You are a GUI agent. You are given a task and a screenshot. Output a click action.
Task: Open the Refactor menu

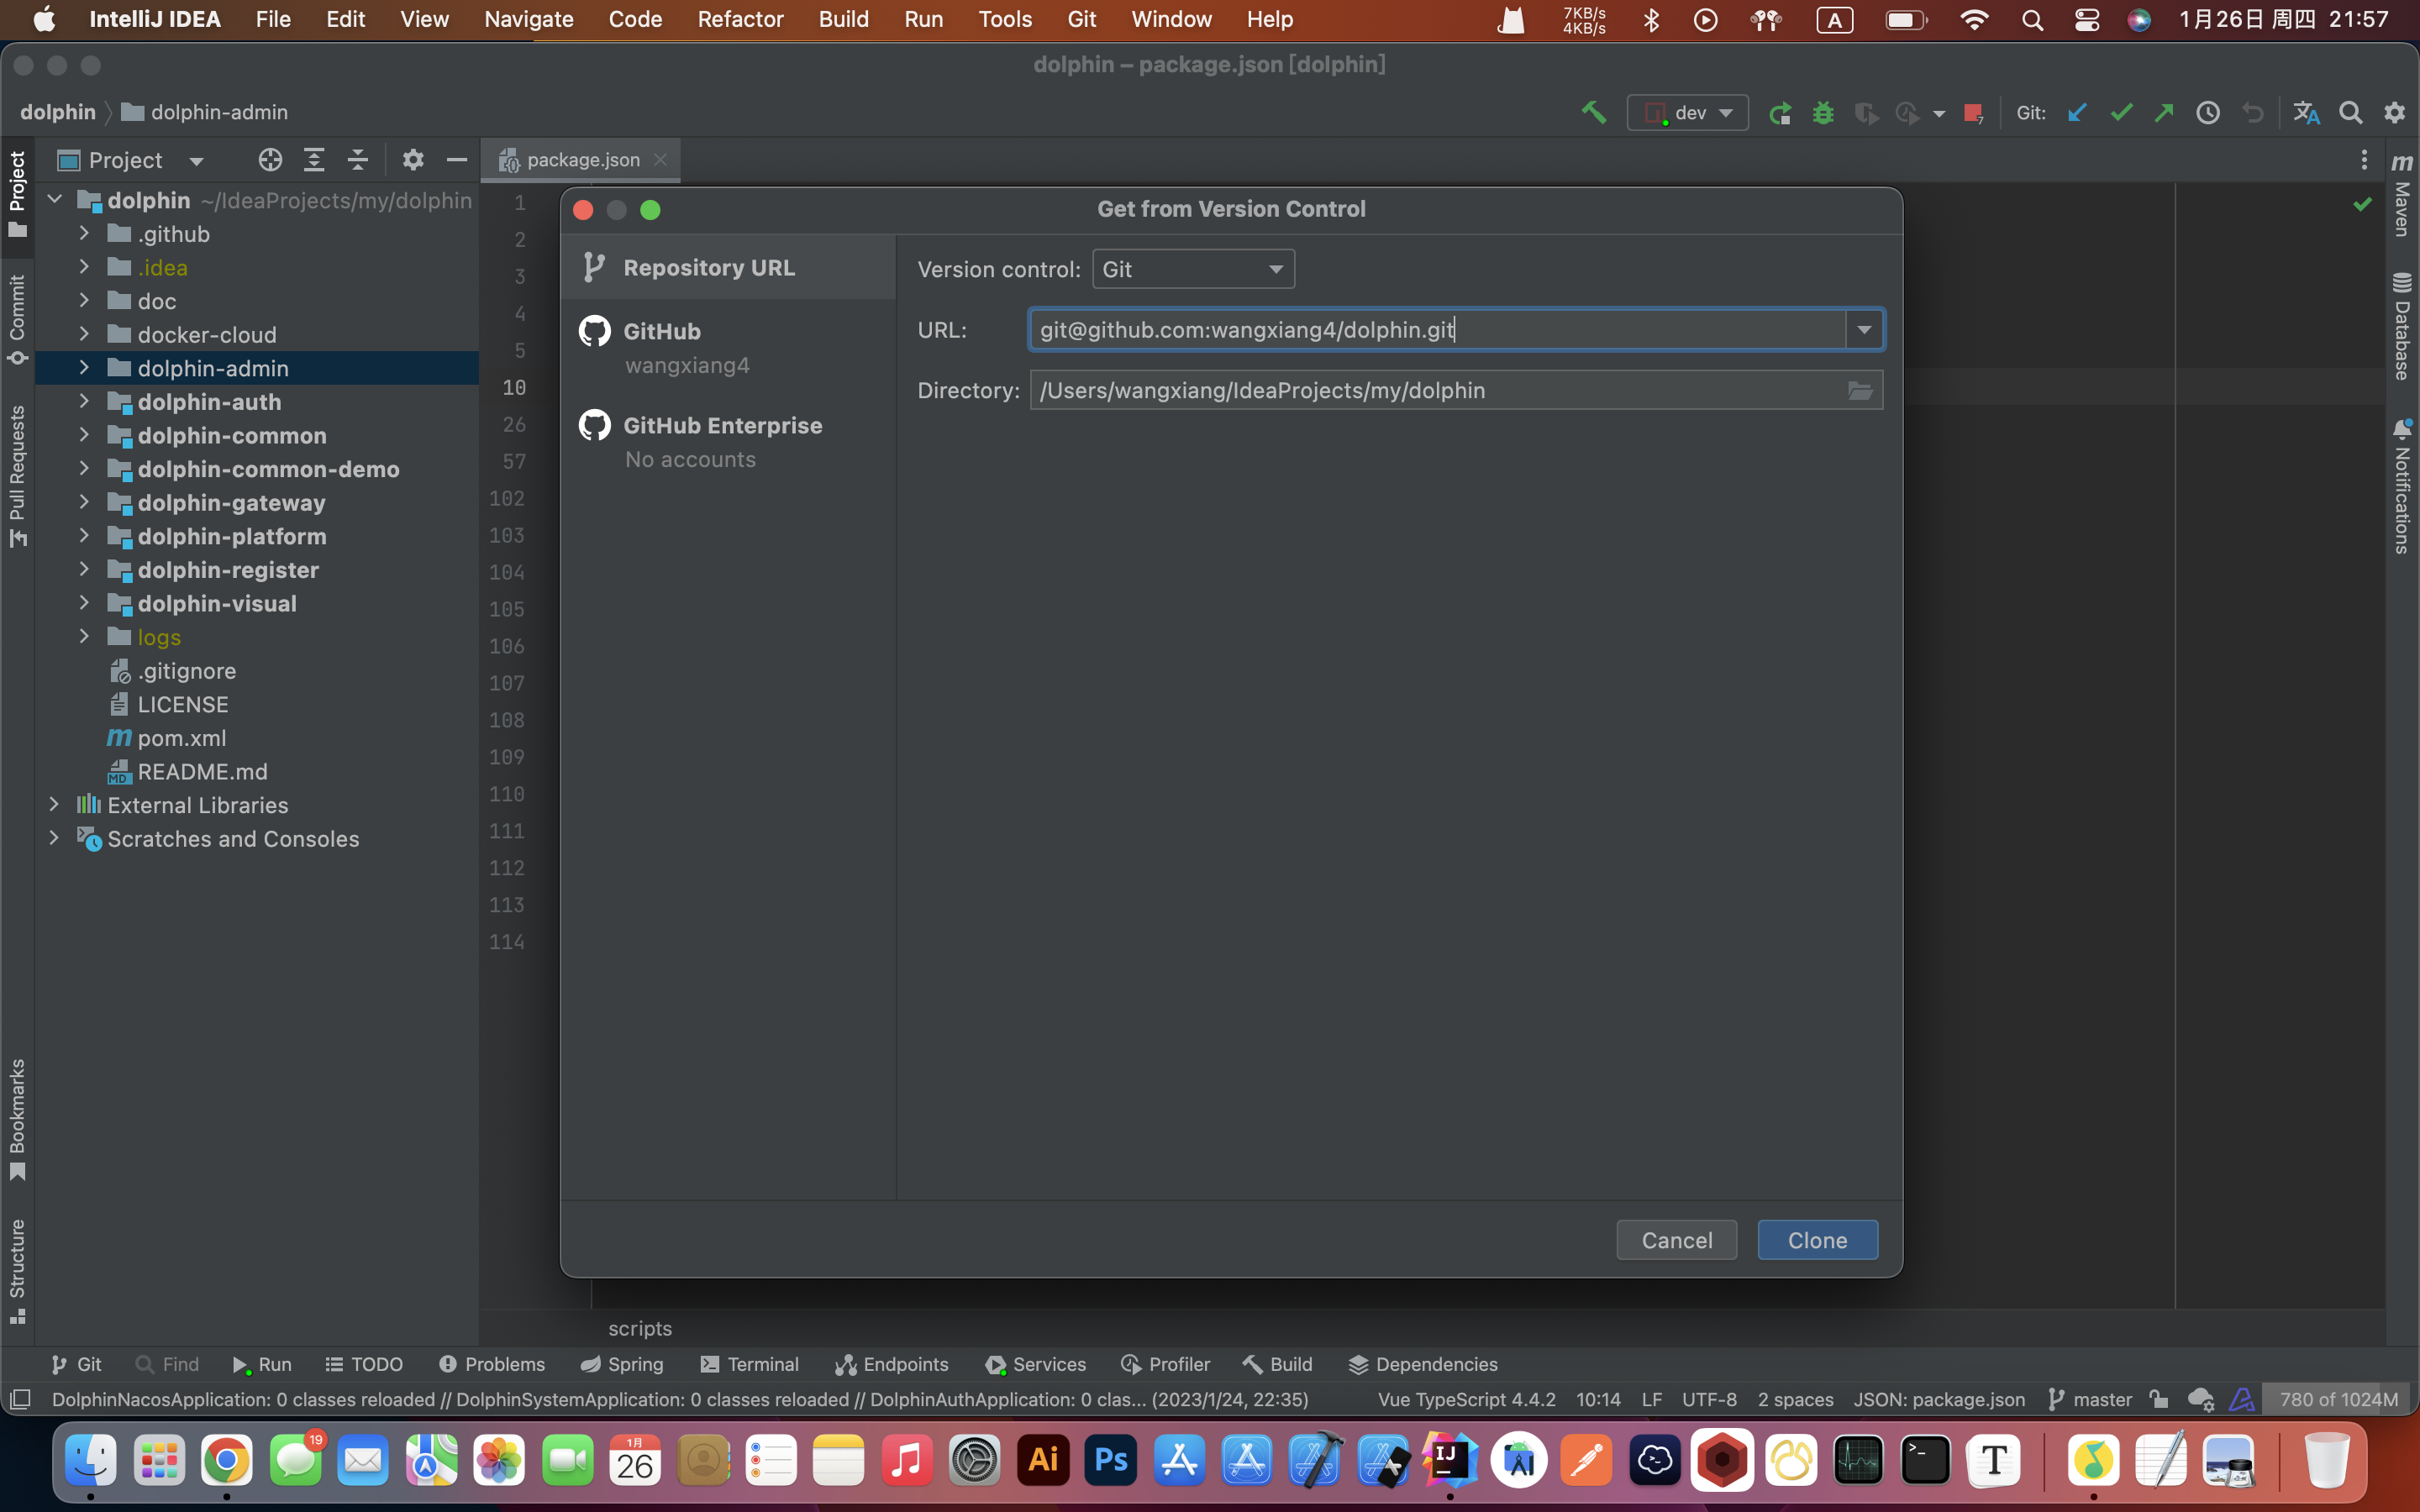point(740,19)
